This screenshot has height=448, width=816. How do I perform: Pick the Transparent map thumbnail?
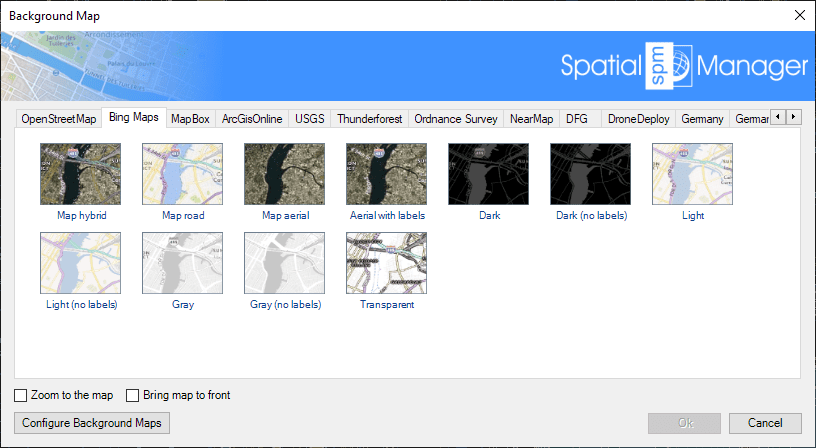(387, 263)
